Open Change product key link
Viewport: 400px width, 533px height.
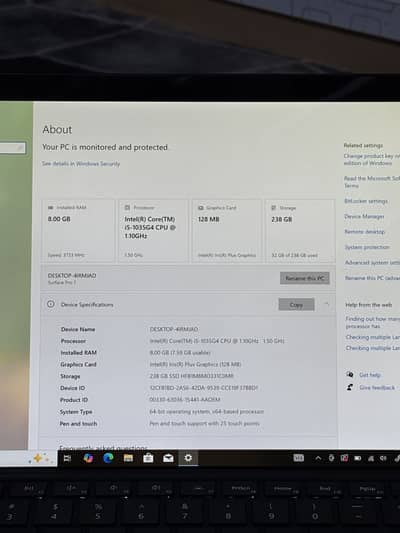pos(372,159)
